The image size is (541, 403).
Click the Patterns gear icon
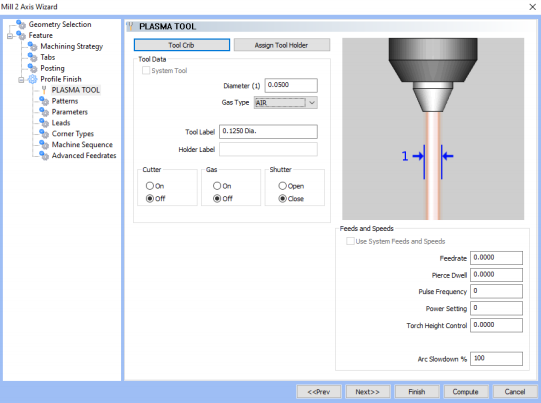(44, 101)
